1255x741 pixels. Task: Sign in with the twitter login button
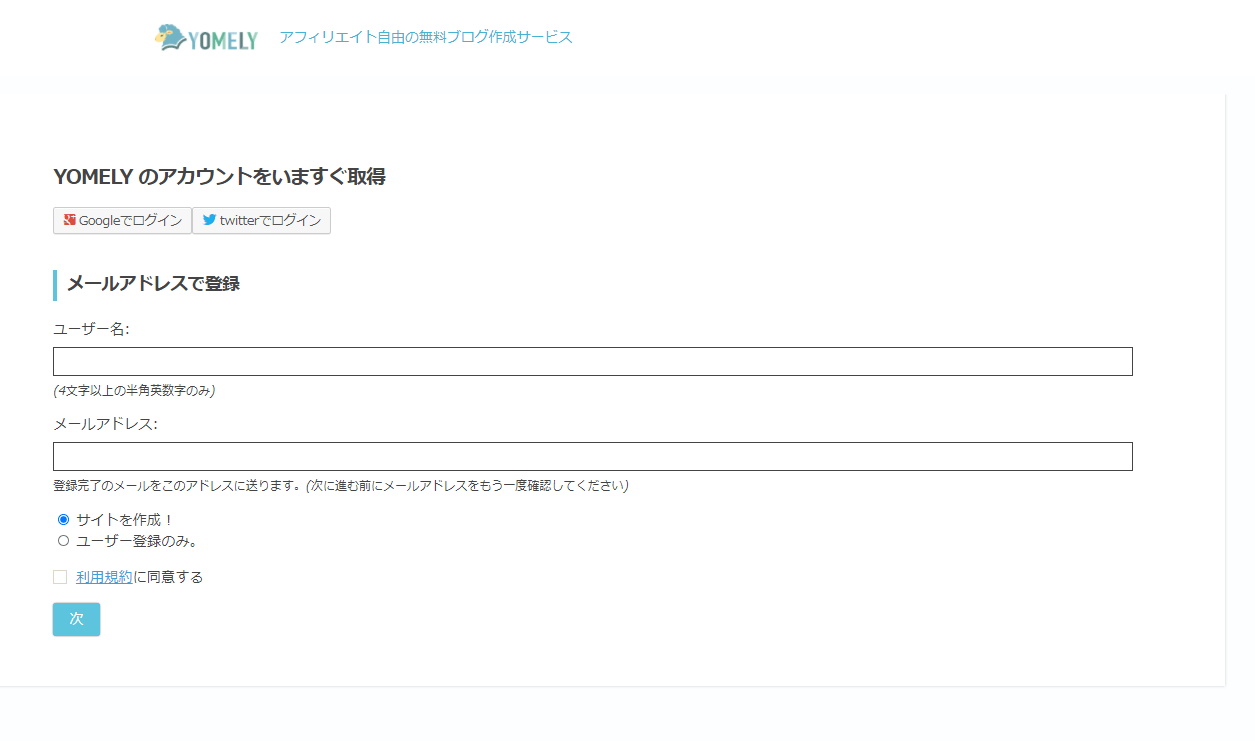262,221
